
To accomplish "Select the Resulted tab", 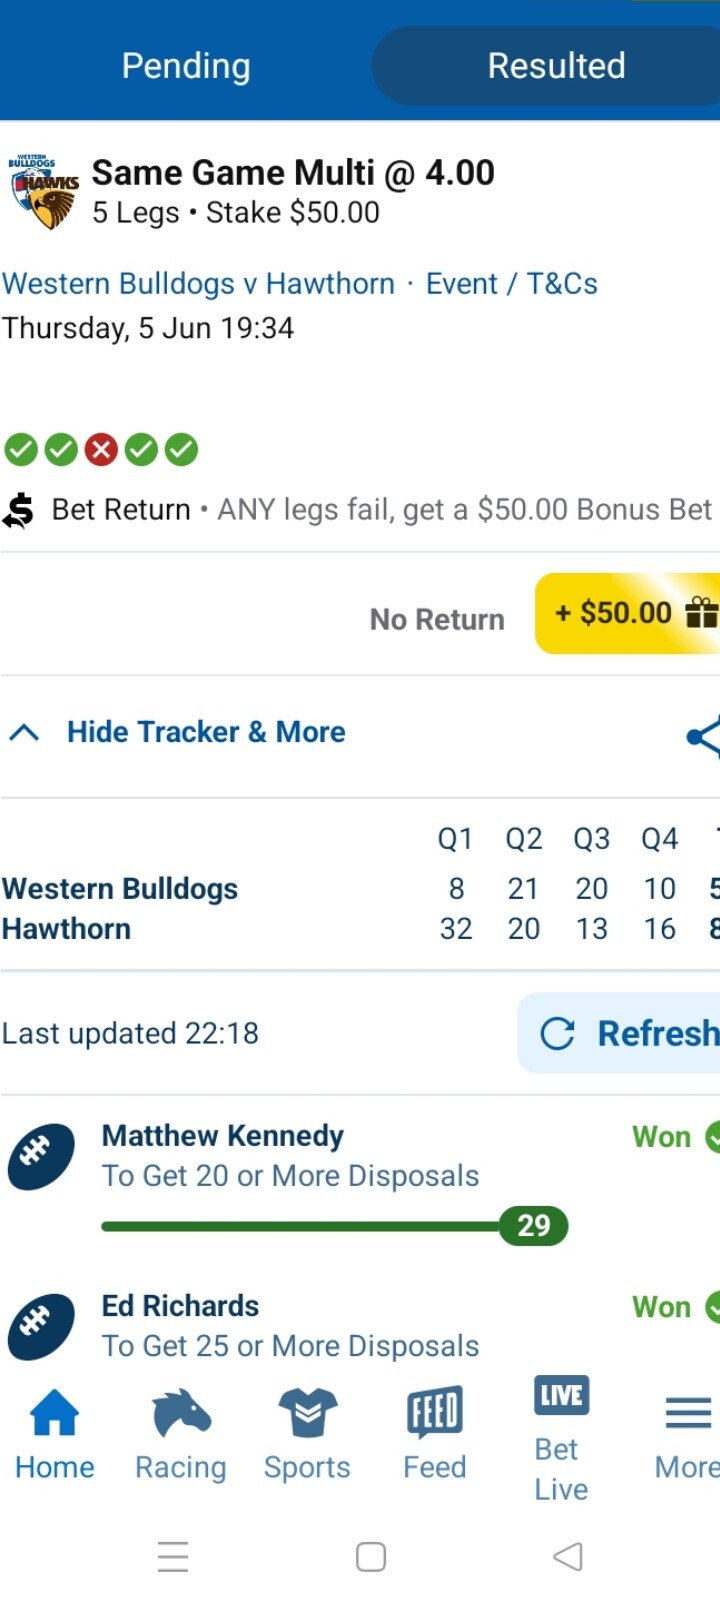I will 556,66.
